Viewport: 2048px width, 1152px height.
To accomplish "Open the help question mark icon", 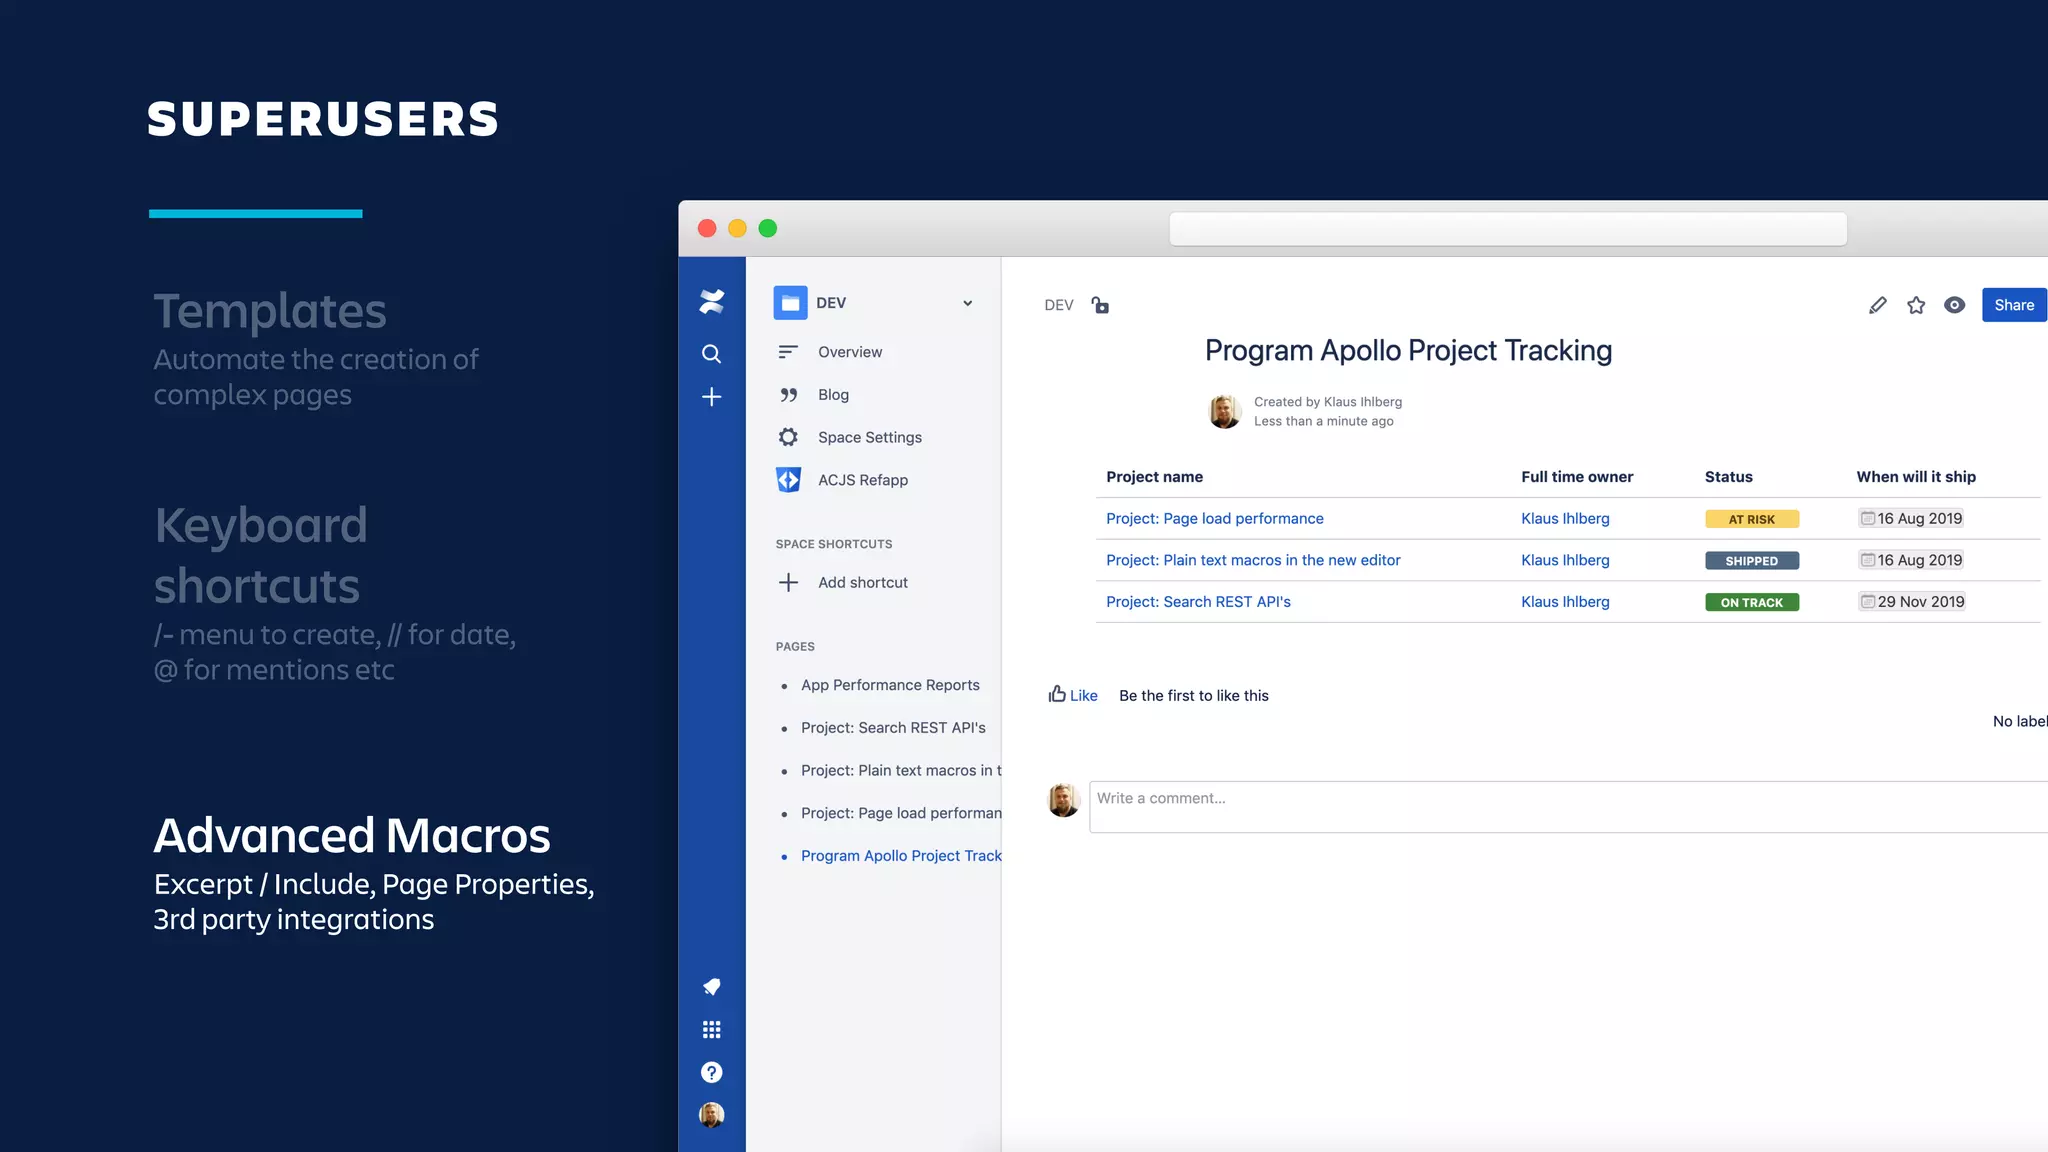I will coord(711,1072).
